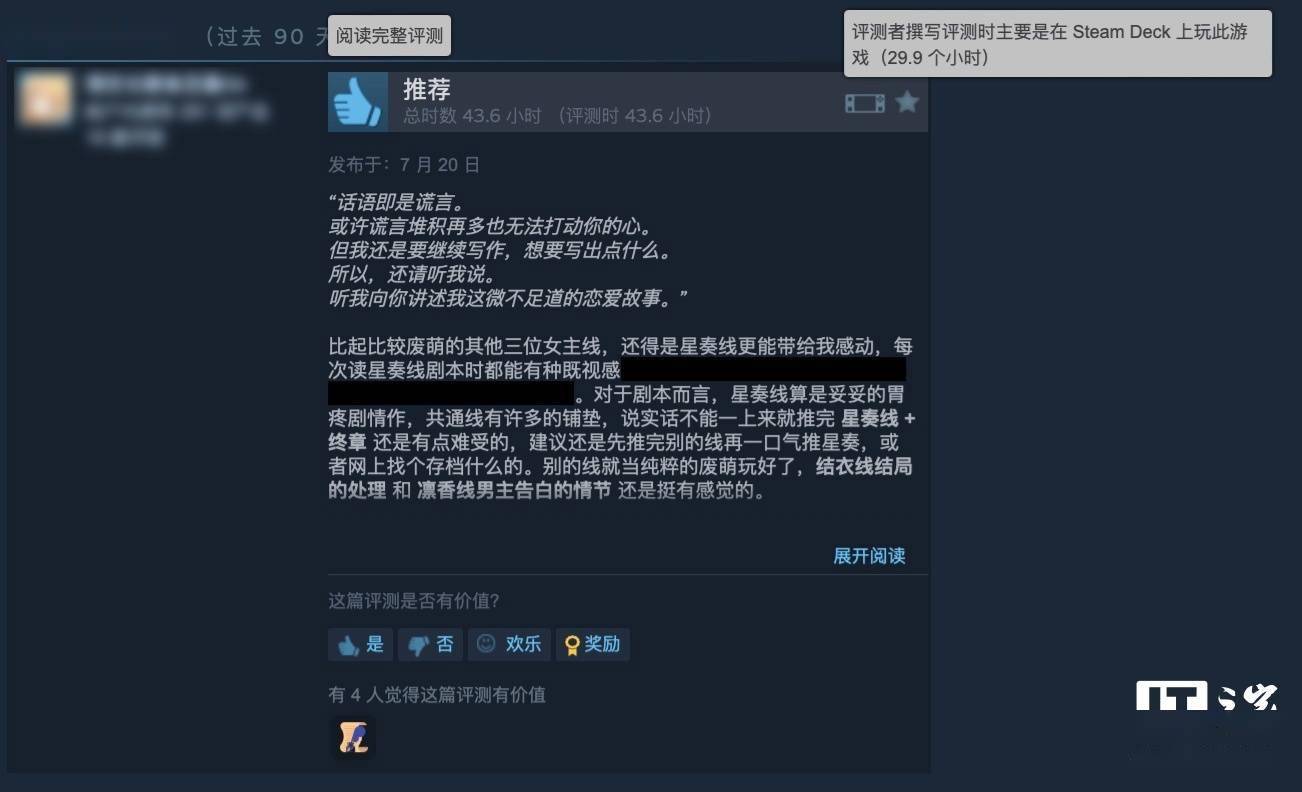
Task: Click the 阅读完整评测 tooltip label
Action: tap(390, 36)
